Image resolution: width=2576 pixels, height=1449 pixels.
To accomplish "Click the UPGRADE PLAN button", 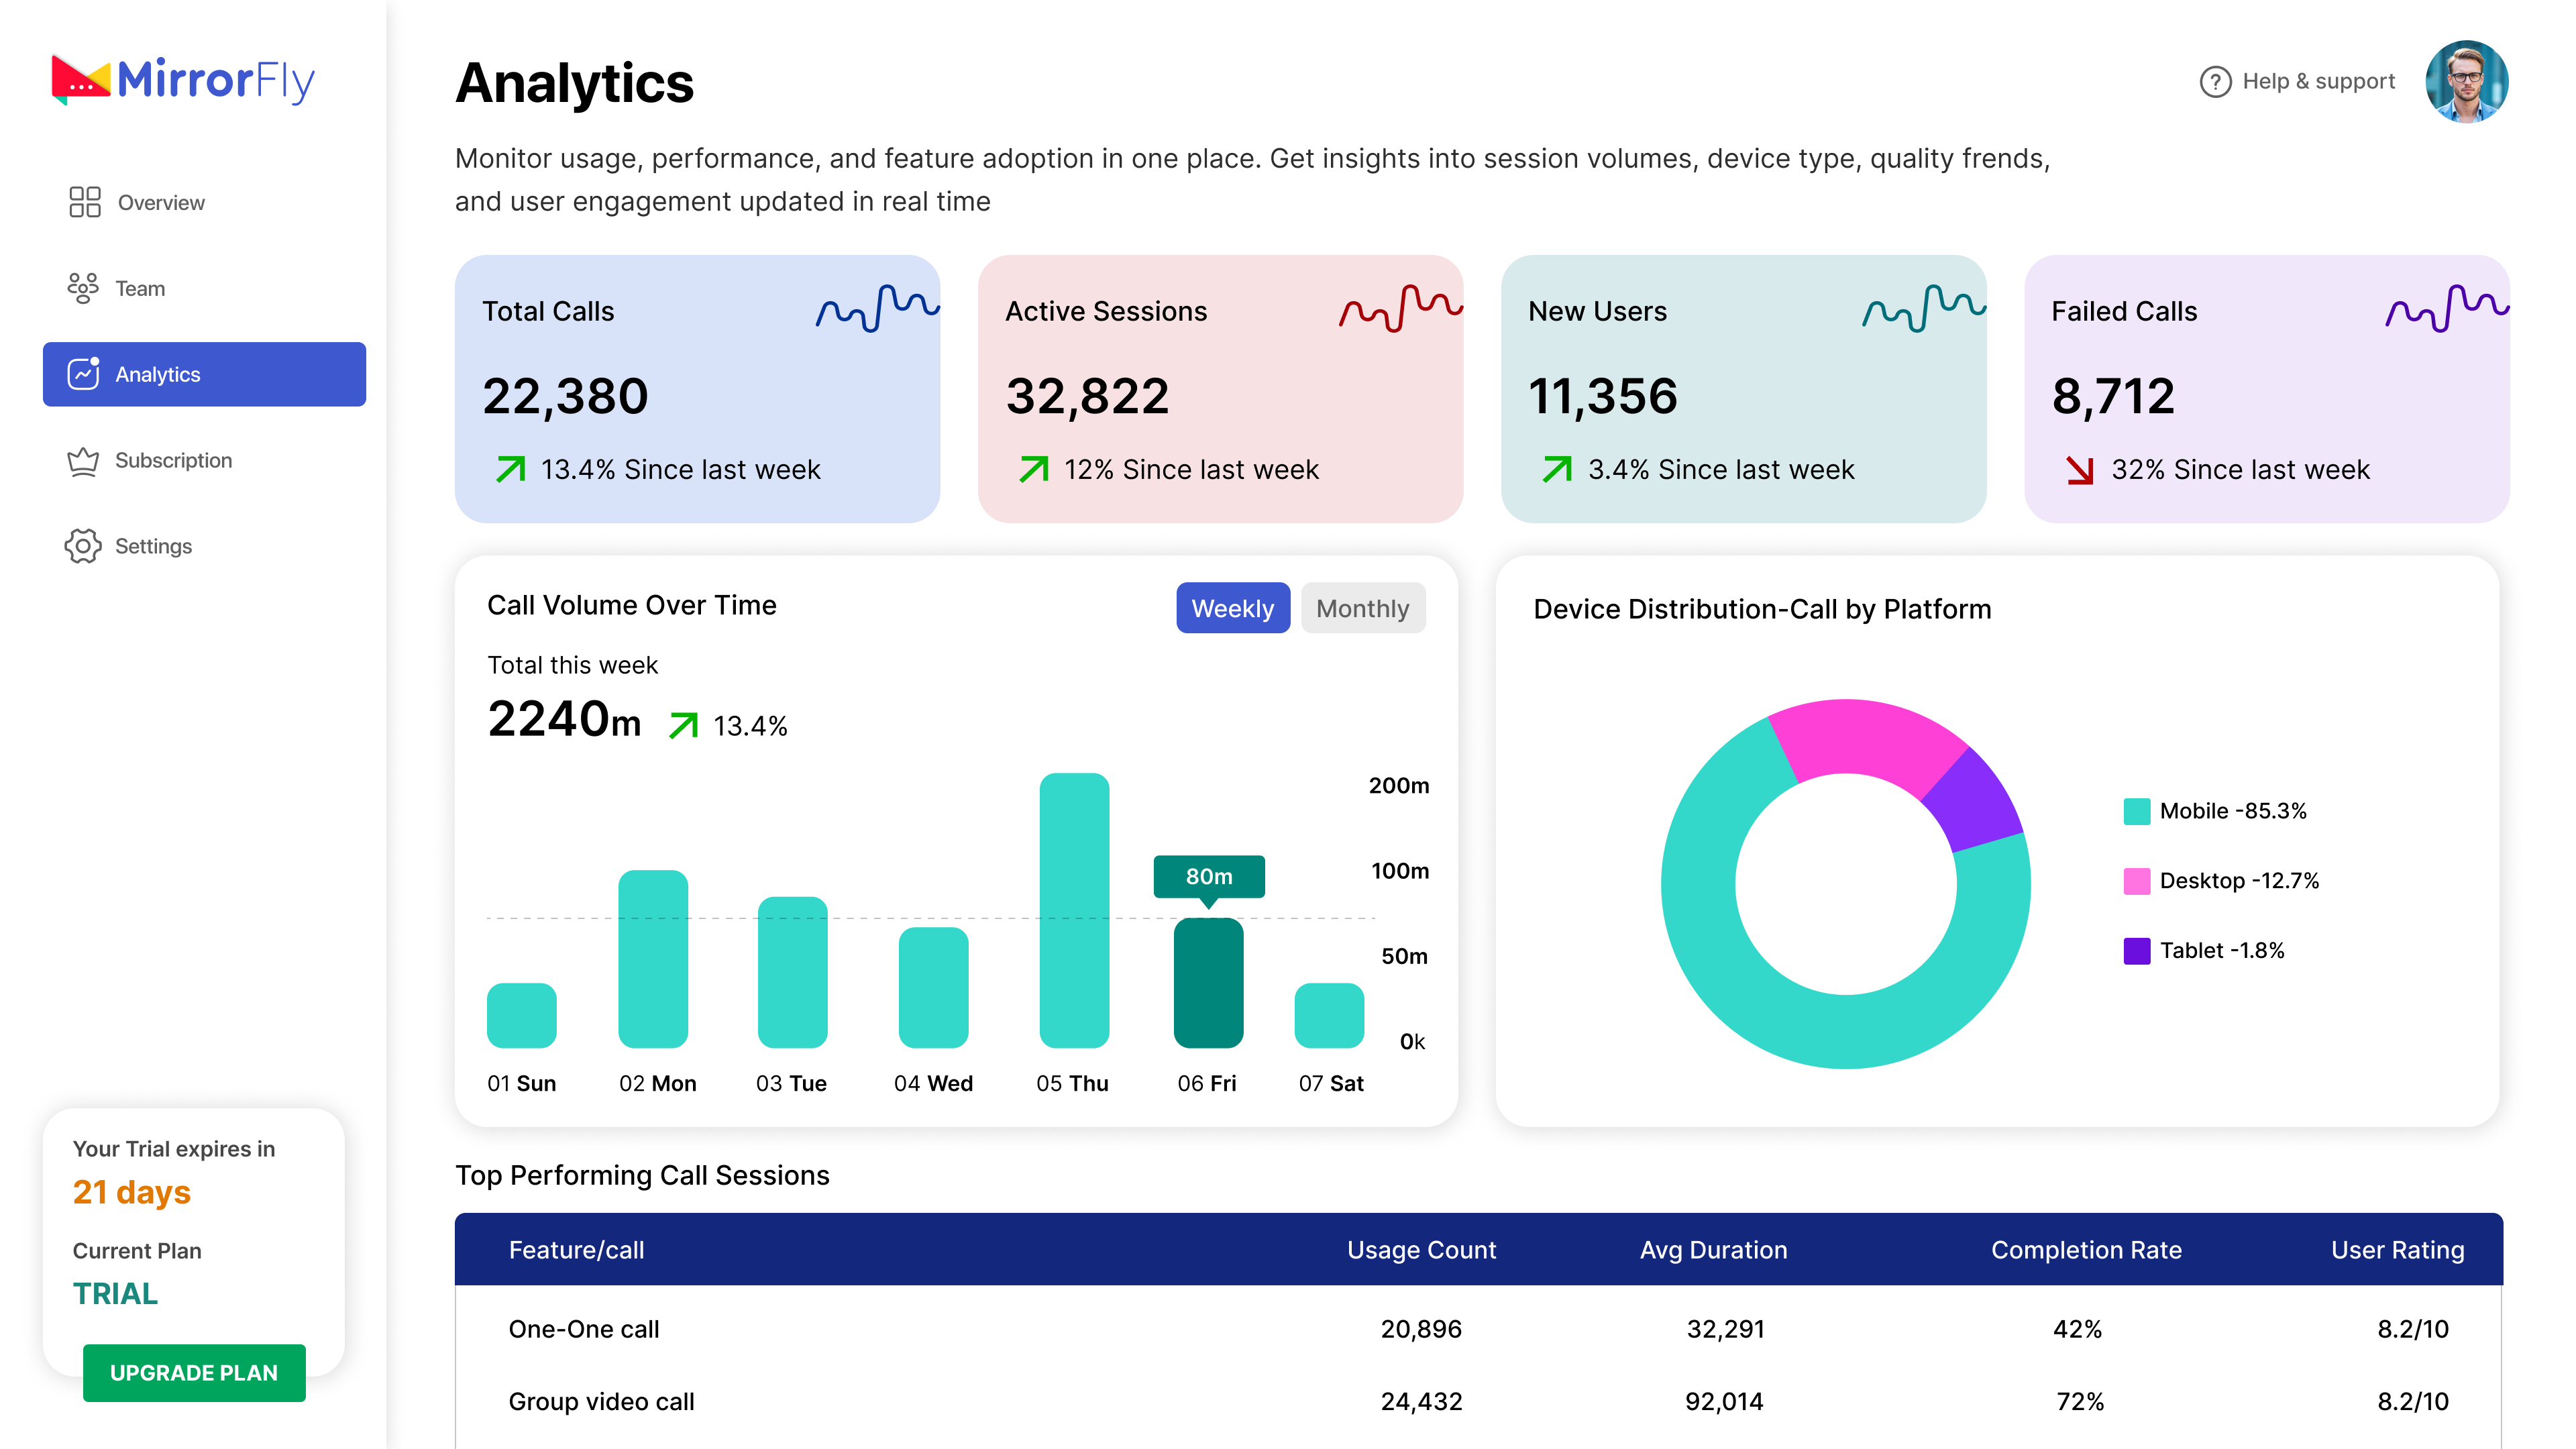I will (194, 1373).
